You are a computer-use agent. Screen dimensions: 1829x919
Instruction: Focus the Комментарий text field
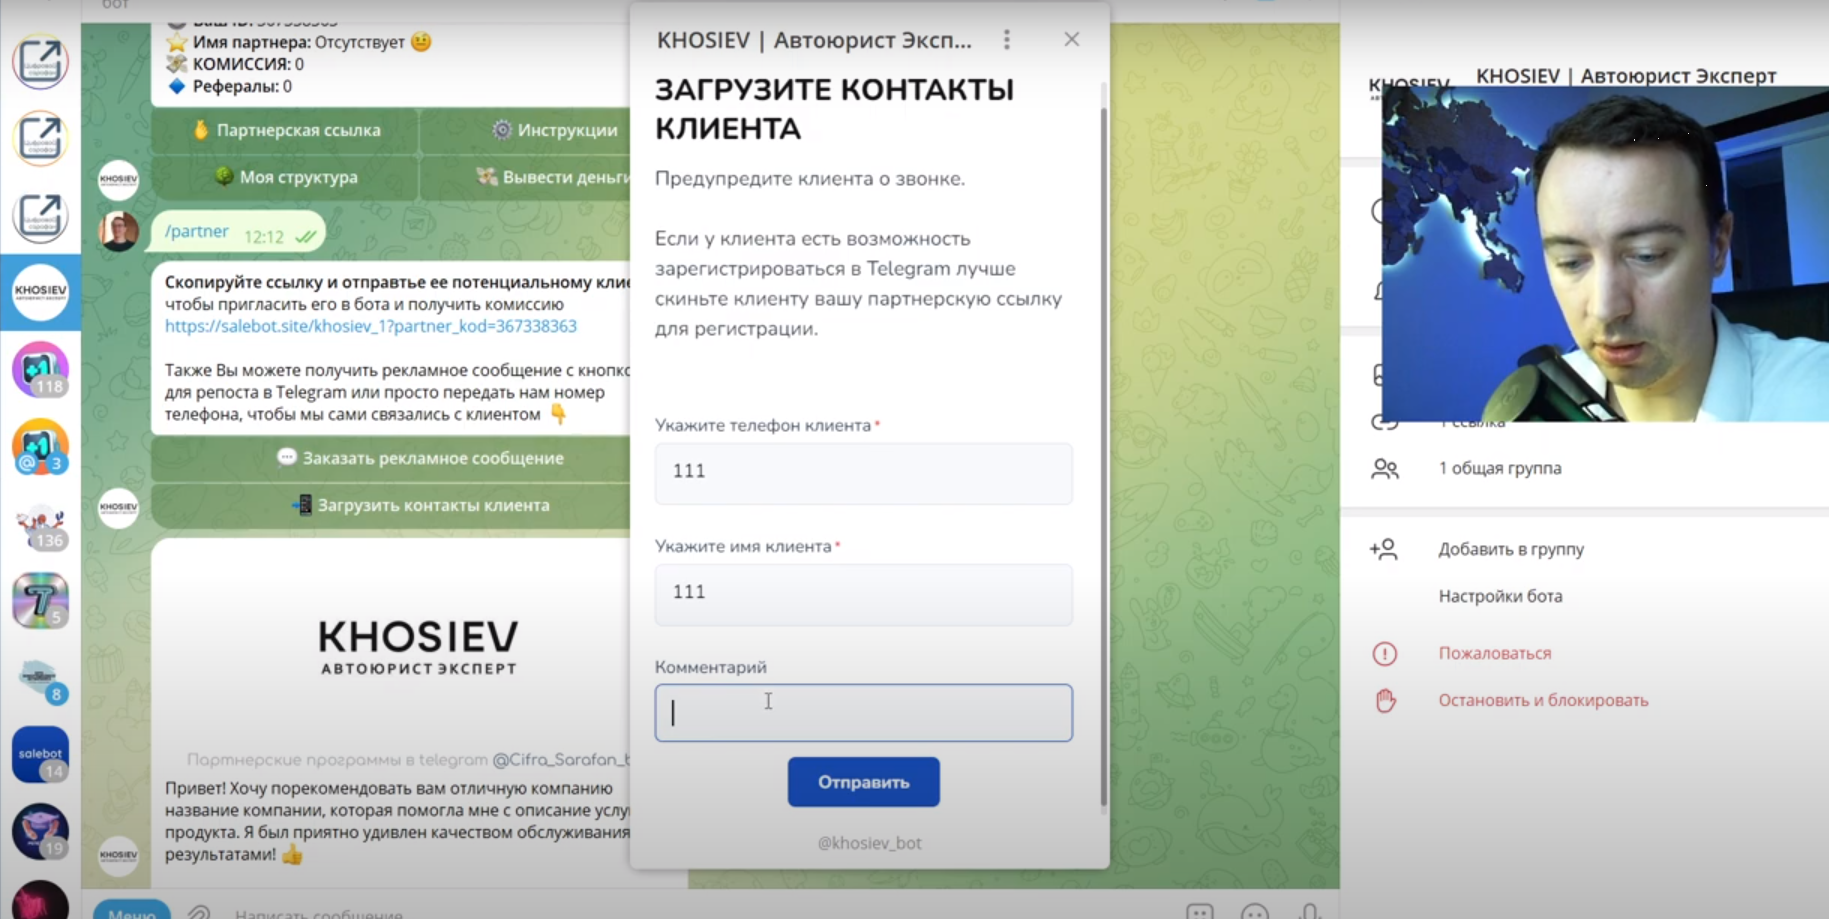[x=863, y=713]
